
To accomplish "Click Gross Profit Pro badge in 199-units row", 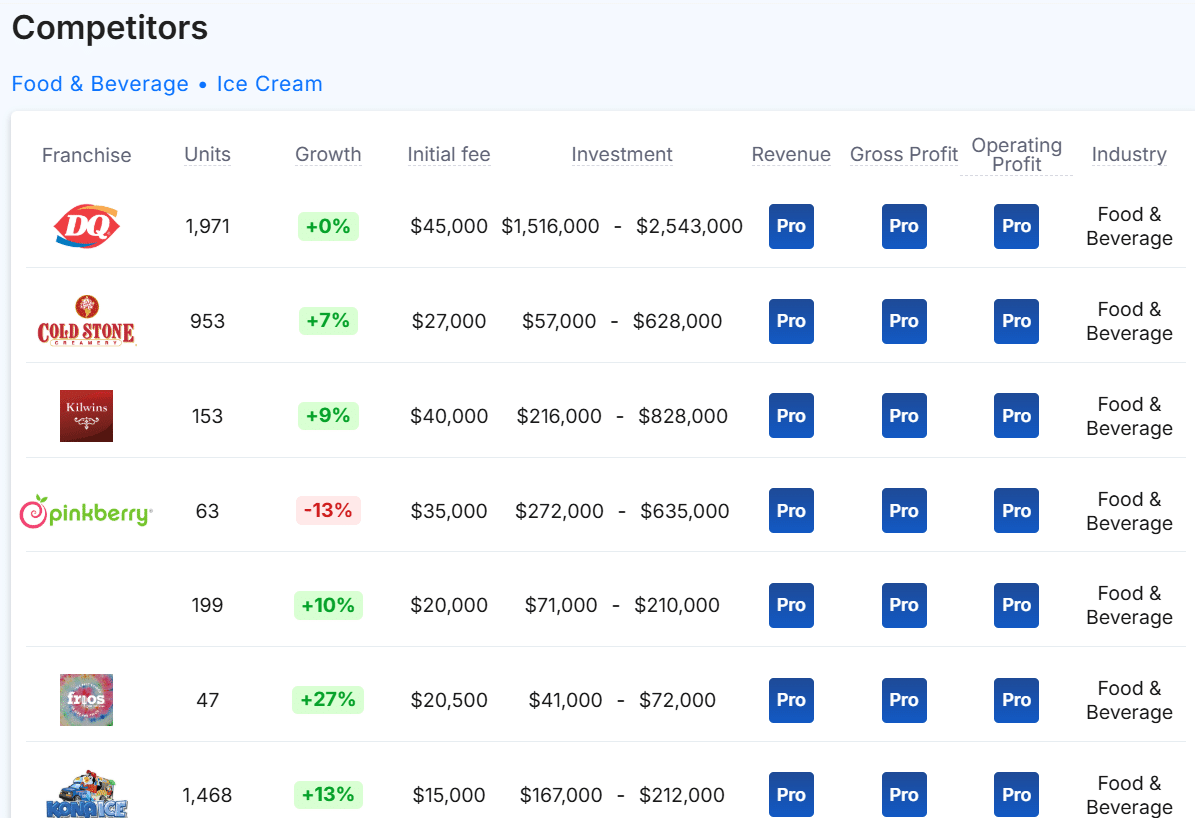I will tap(904, 605).
